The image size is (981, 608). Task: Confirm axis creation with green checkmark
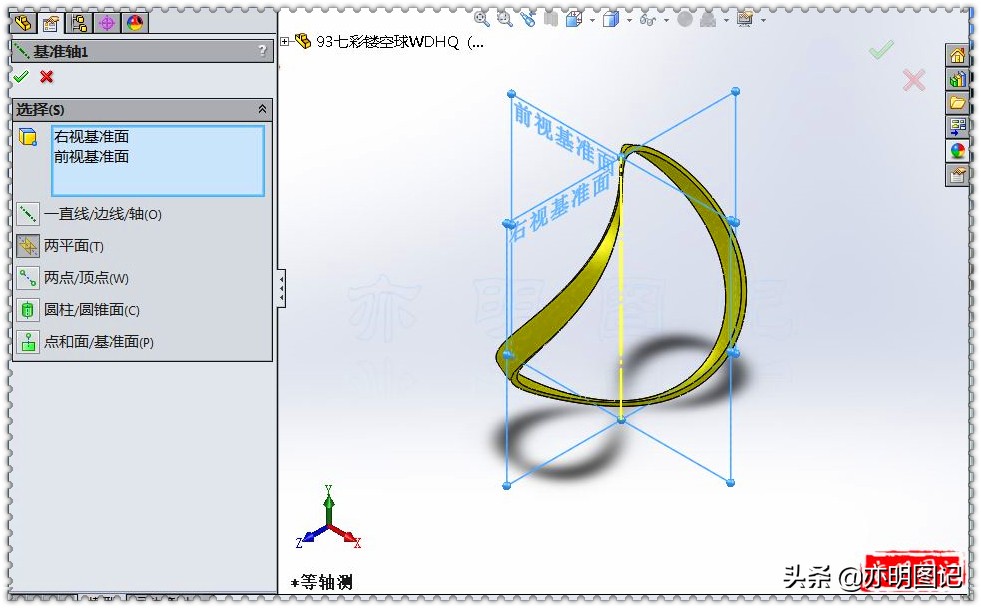22,75
